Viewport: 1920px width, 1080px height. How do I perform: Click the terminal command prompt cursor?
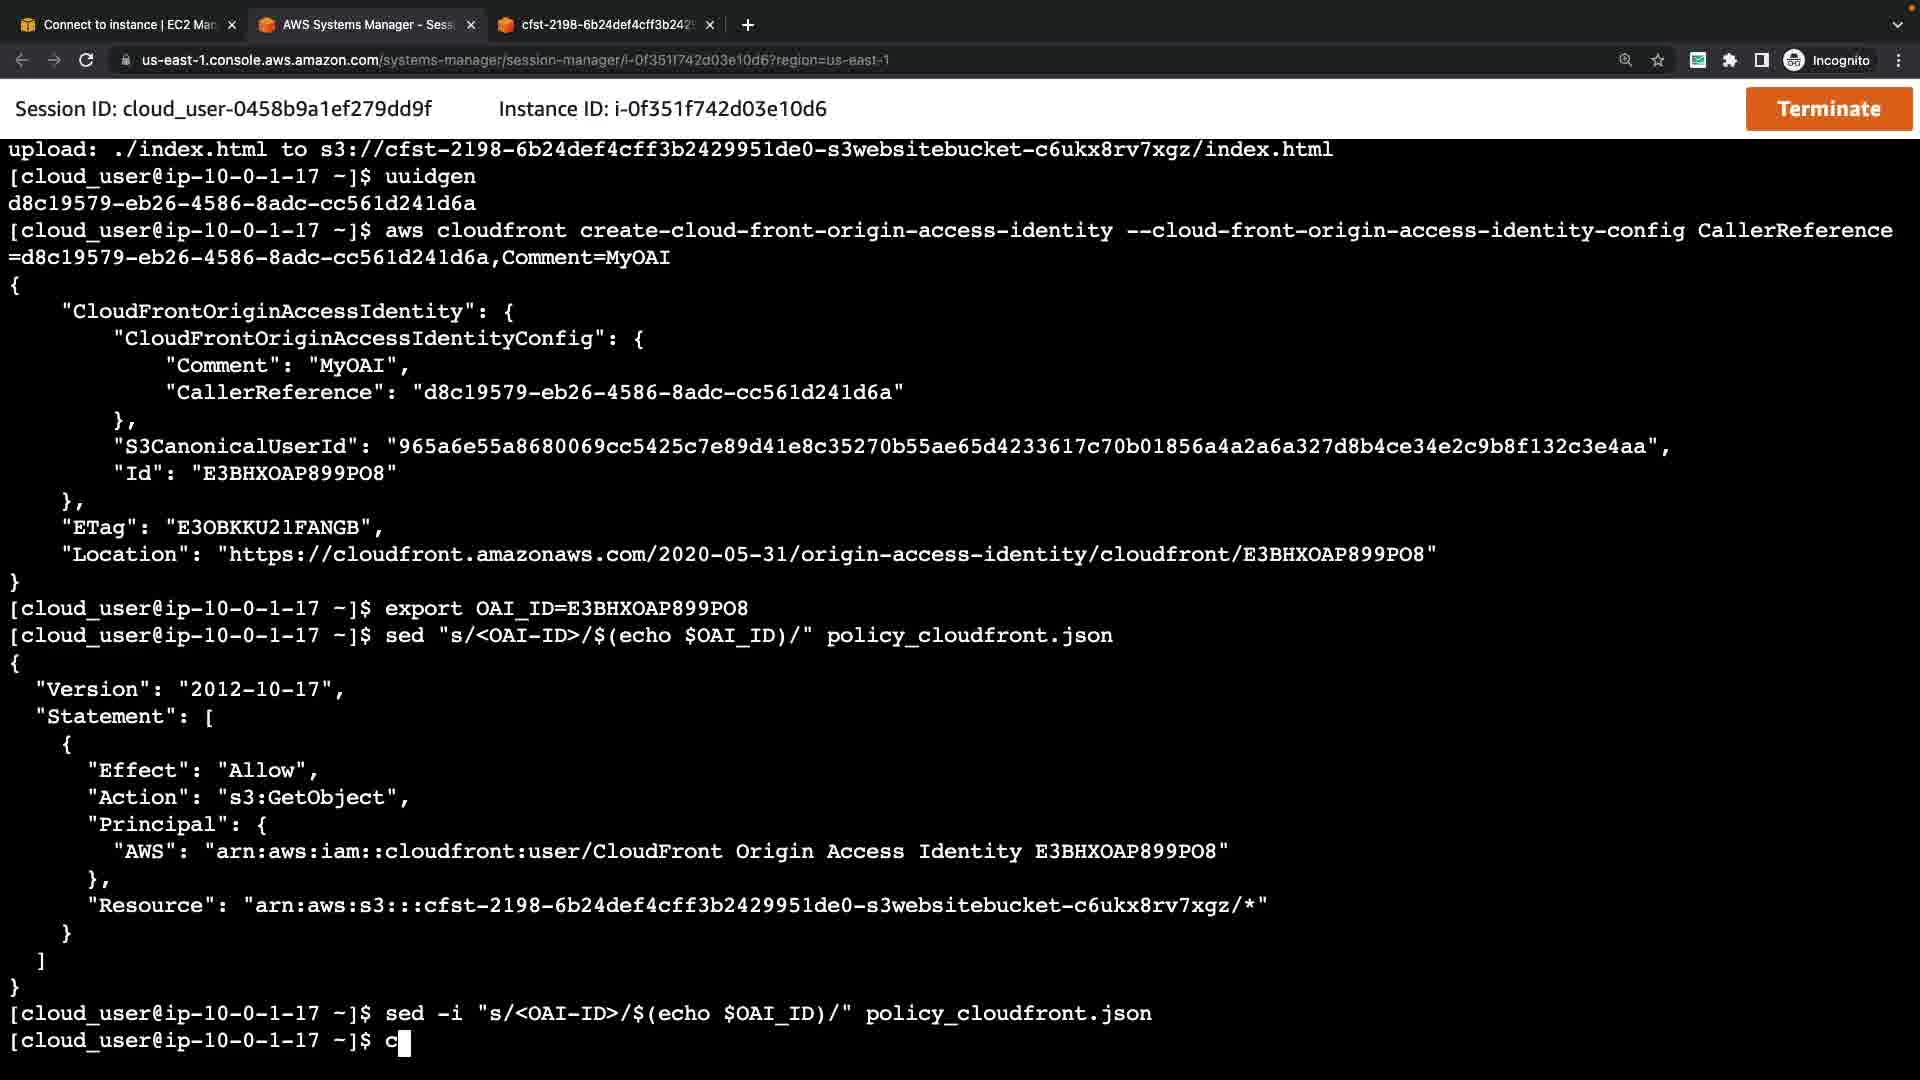click(404, 1042)
